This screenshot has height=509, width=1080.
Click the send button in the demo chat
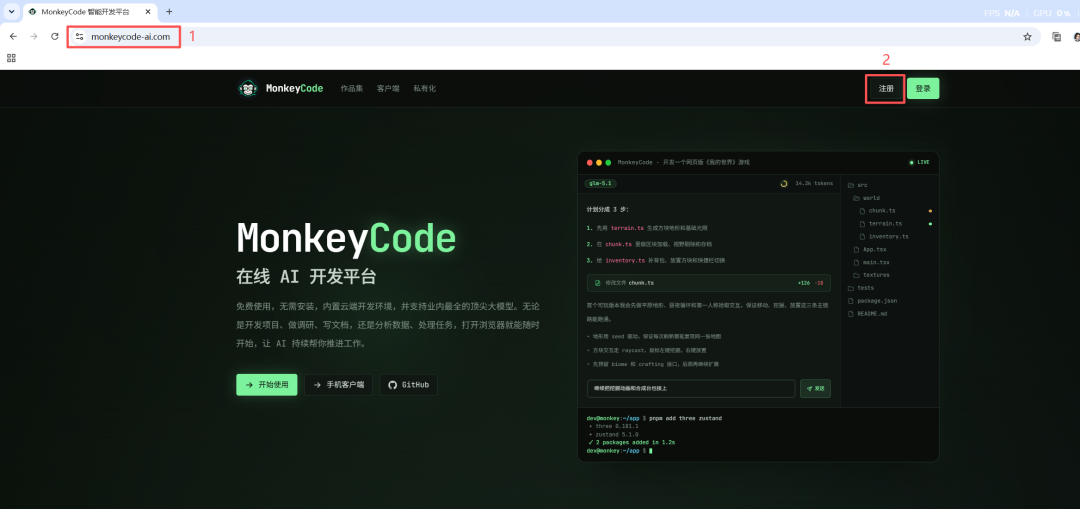pyautogui.click(x=815, y=388)
